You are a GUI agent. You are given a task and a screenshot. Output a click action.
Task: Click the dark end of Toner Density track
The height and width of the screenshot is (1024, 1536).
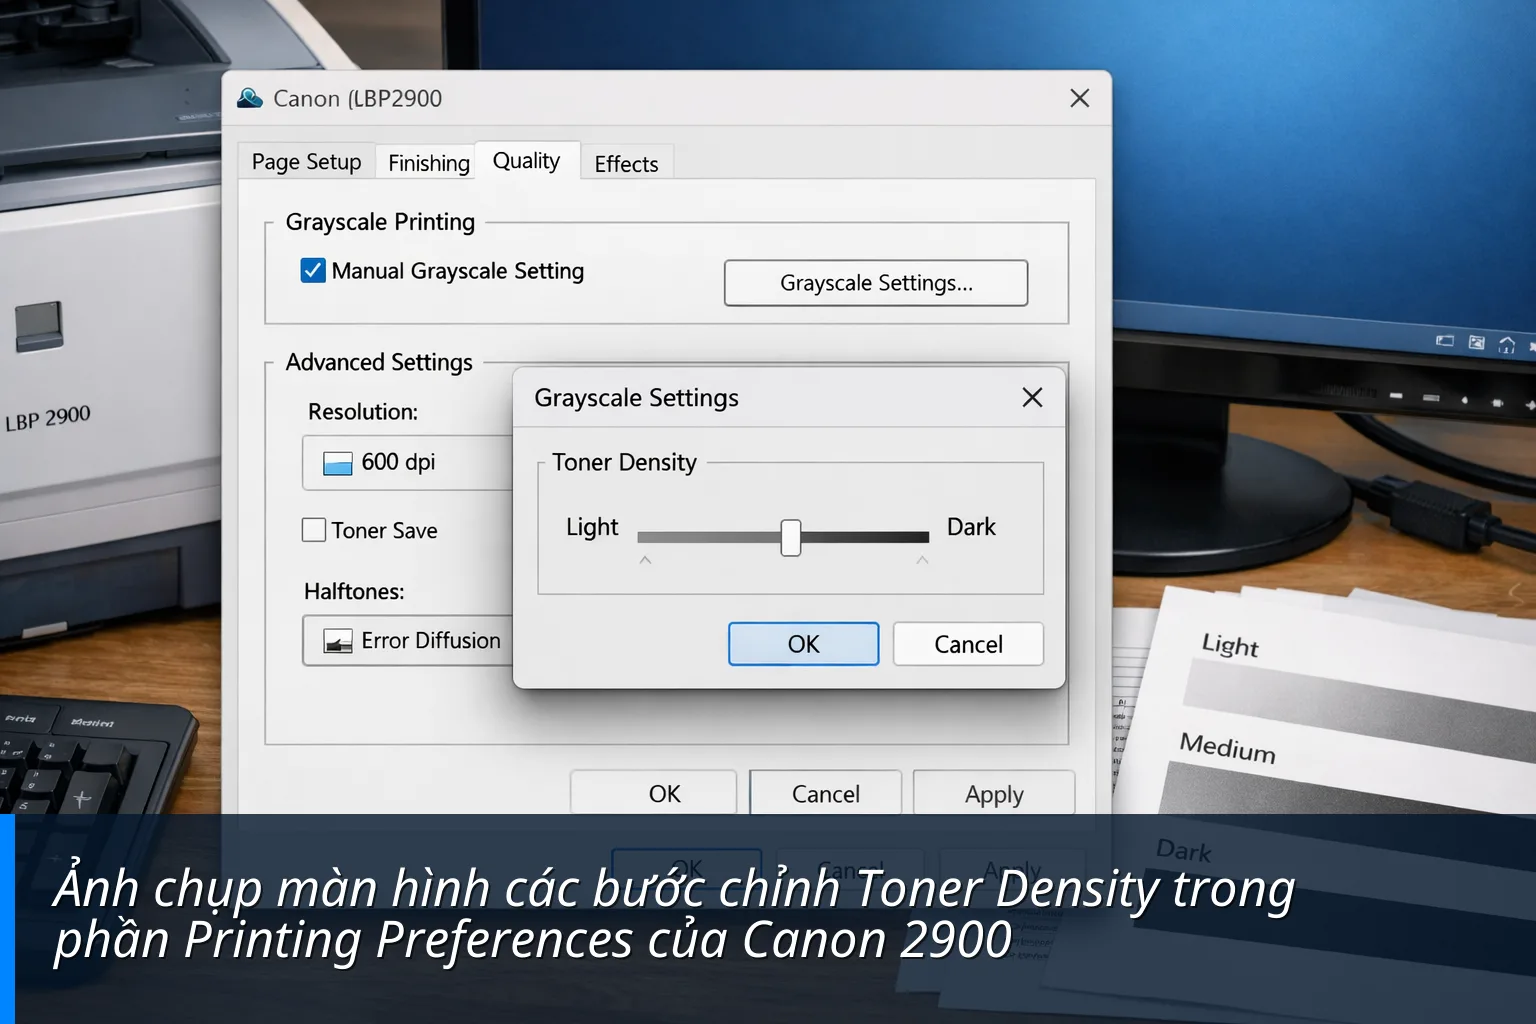pos(922,537)
